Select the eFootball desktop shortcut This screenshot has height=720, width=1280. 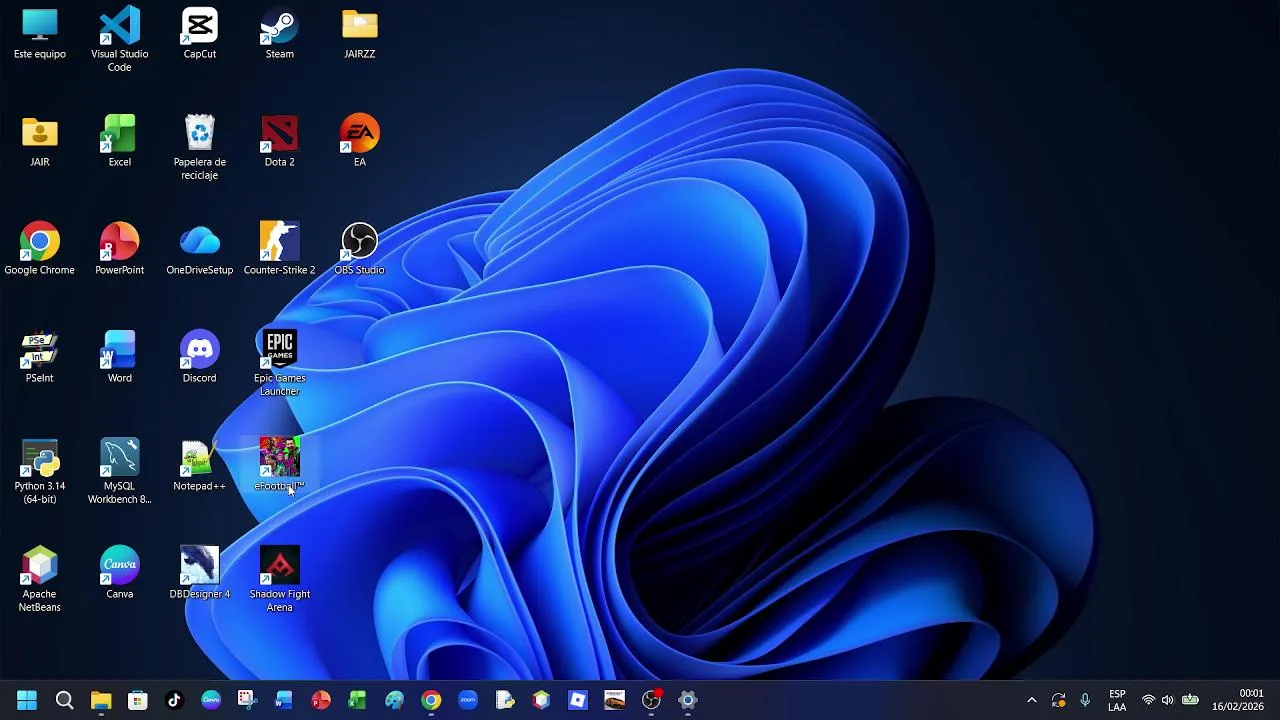[x=280, y=466]
